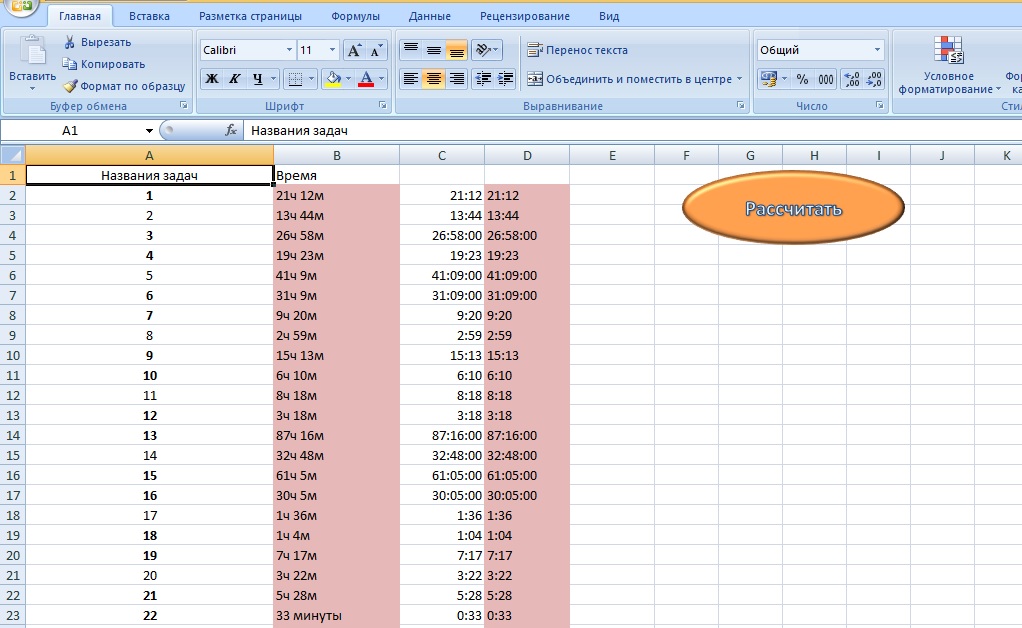1022x628 pixels.
Task: Align text right in cell
Action: pos(456,79)
